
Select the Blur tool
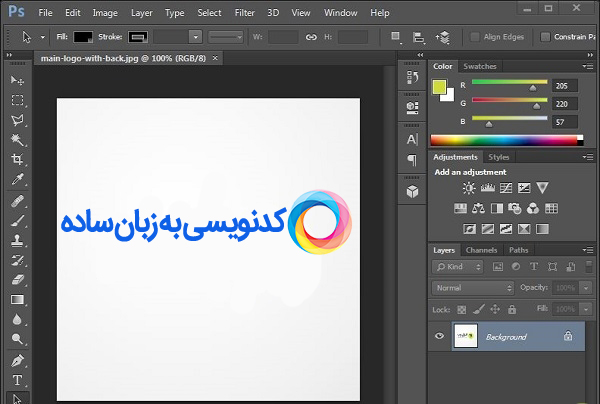17,319
